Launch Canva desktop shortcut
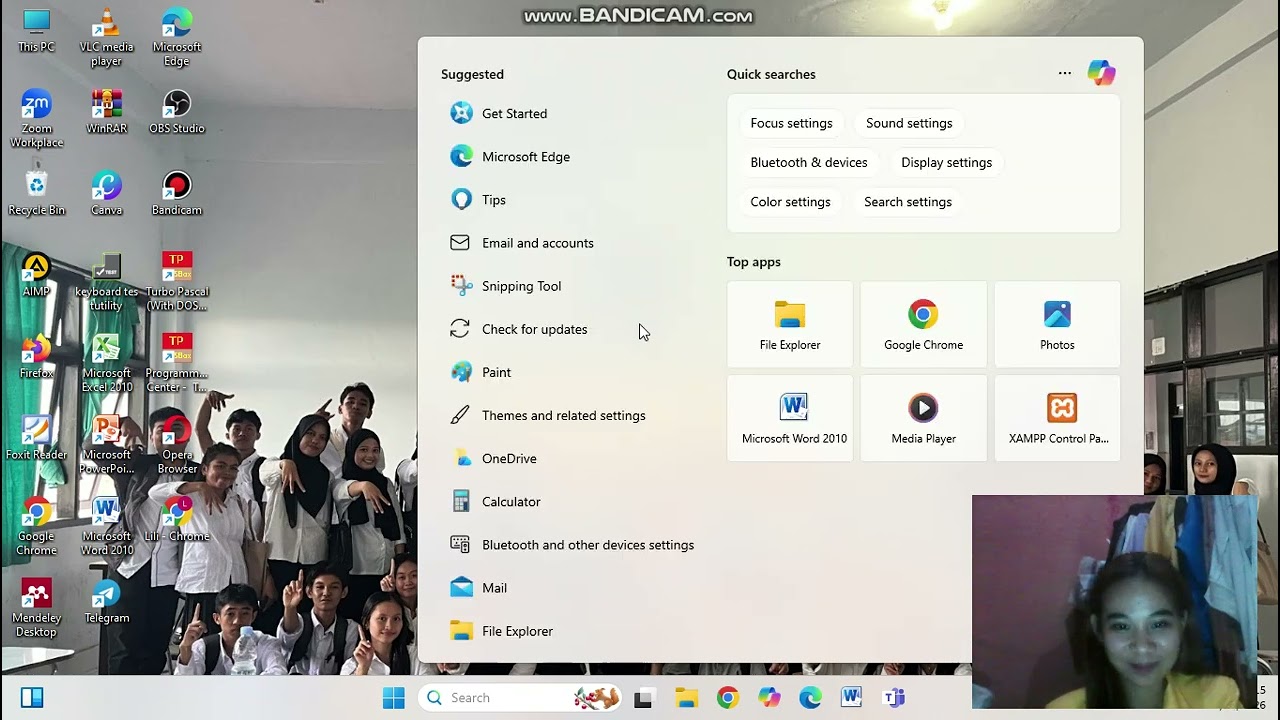The width and height of the screenshot is (1280, 720). click(106, 194)
